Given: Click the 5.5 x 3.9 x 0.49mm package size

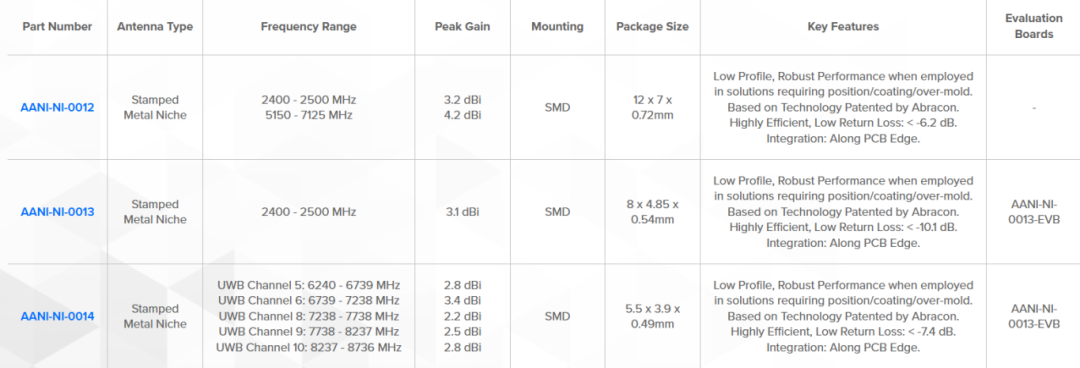Looking at the screenshot, I should [652, 316].
